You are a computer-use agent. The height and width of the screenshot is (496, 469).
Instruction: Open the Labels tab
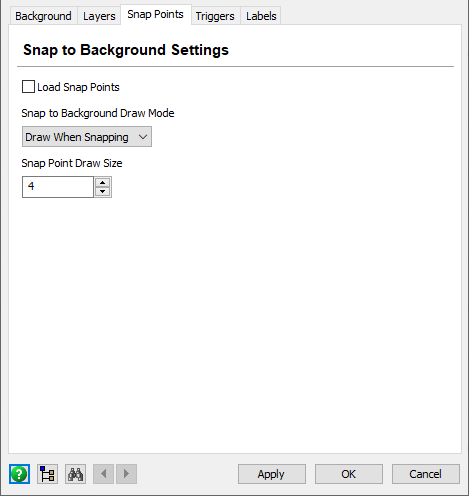point(261,16)
